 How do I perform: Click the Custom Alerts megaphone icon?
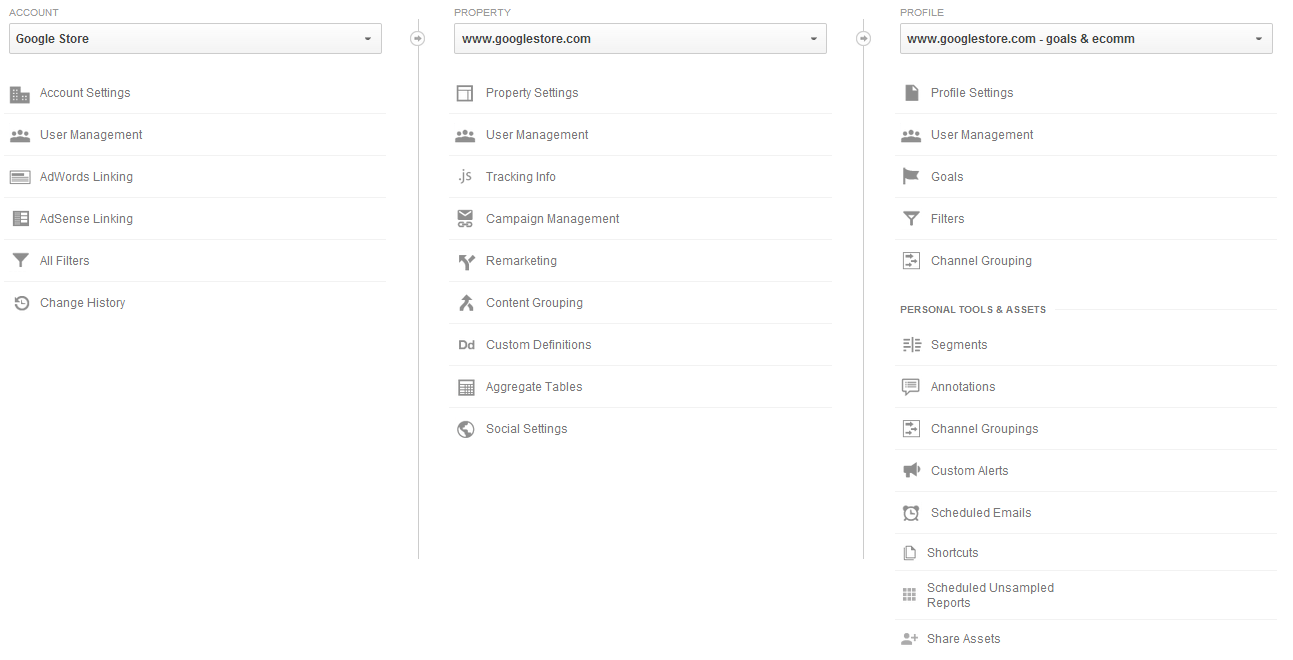(910, 471)
